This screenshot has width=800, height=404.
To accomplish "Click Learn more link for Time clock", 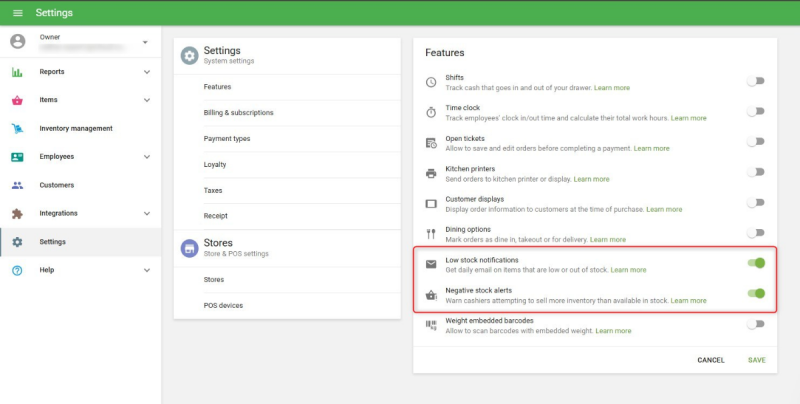I will click(688, 118).
